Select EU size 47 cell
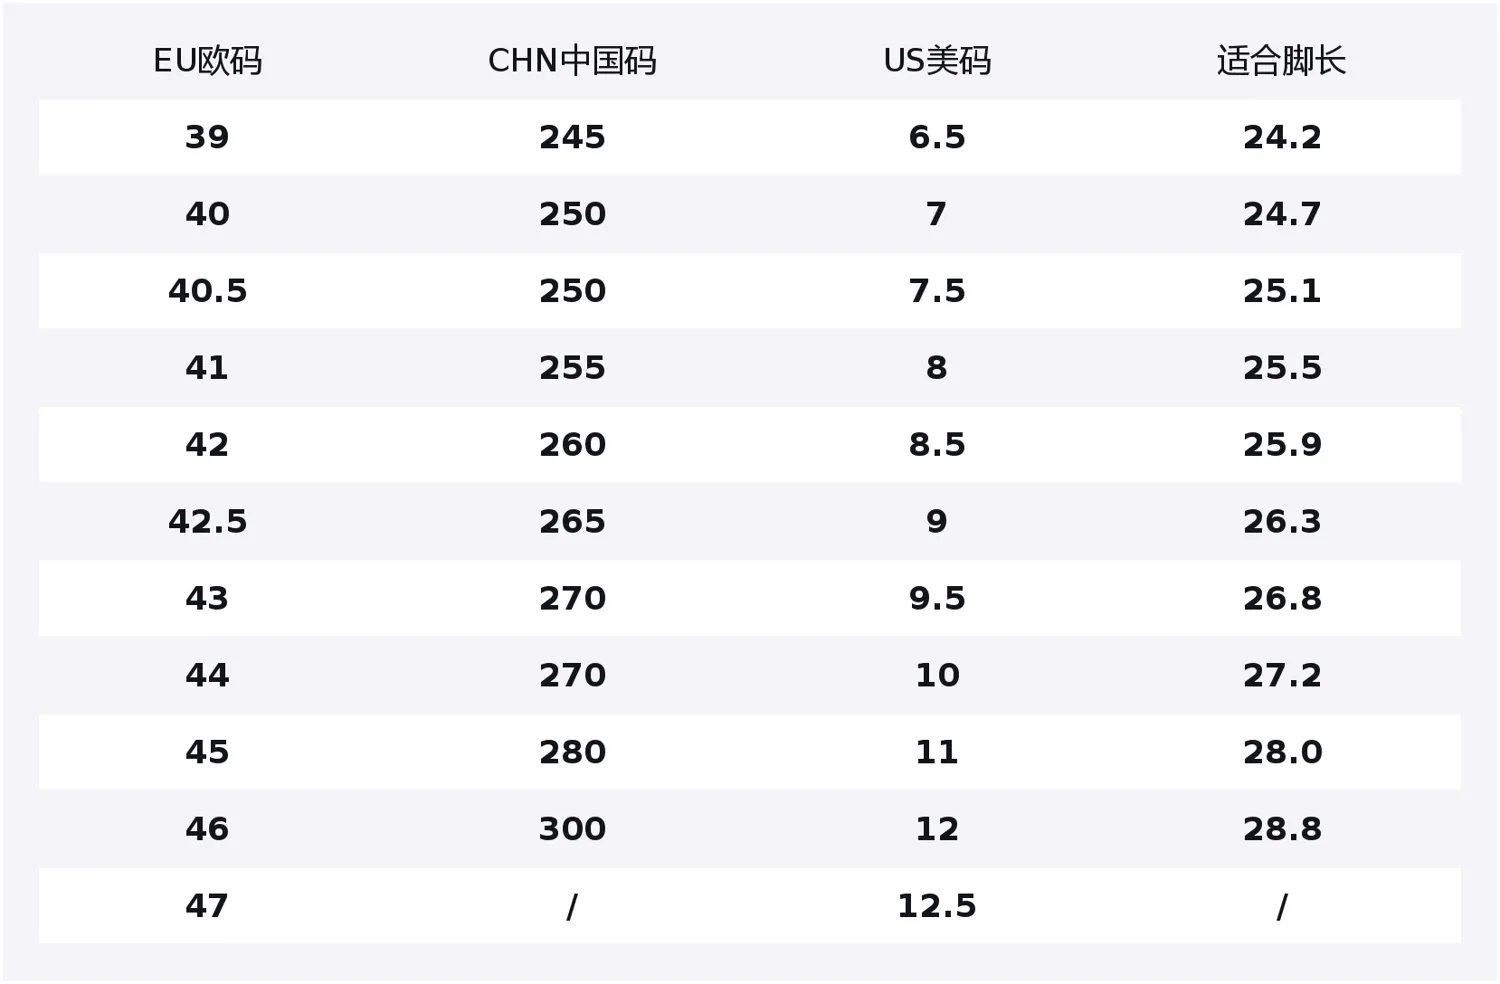Screen dimensions: 1500x984 tap(207, 906)
